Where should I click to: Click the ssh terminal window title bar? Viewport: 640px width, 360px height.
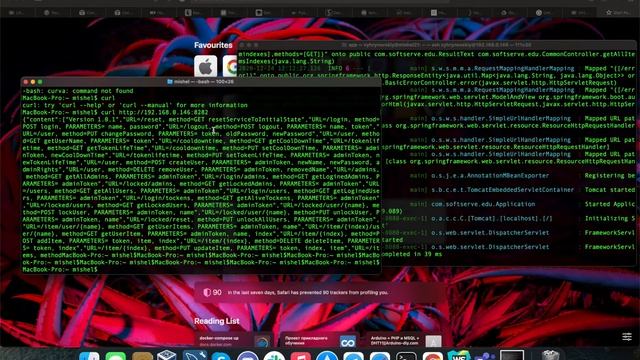click(x=437, y=45)
